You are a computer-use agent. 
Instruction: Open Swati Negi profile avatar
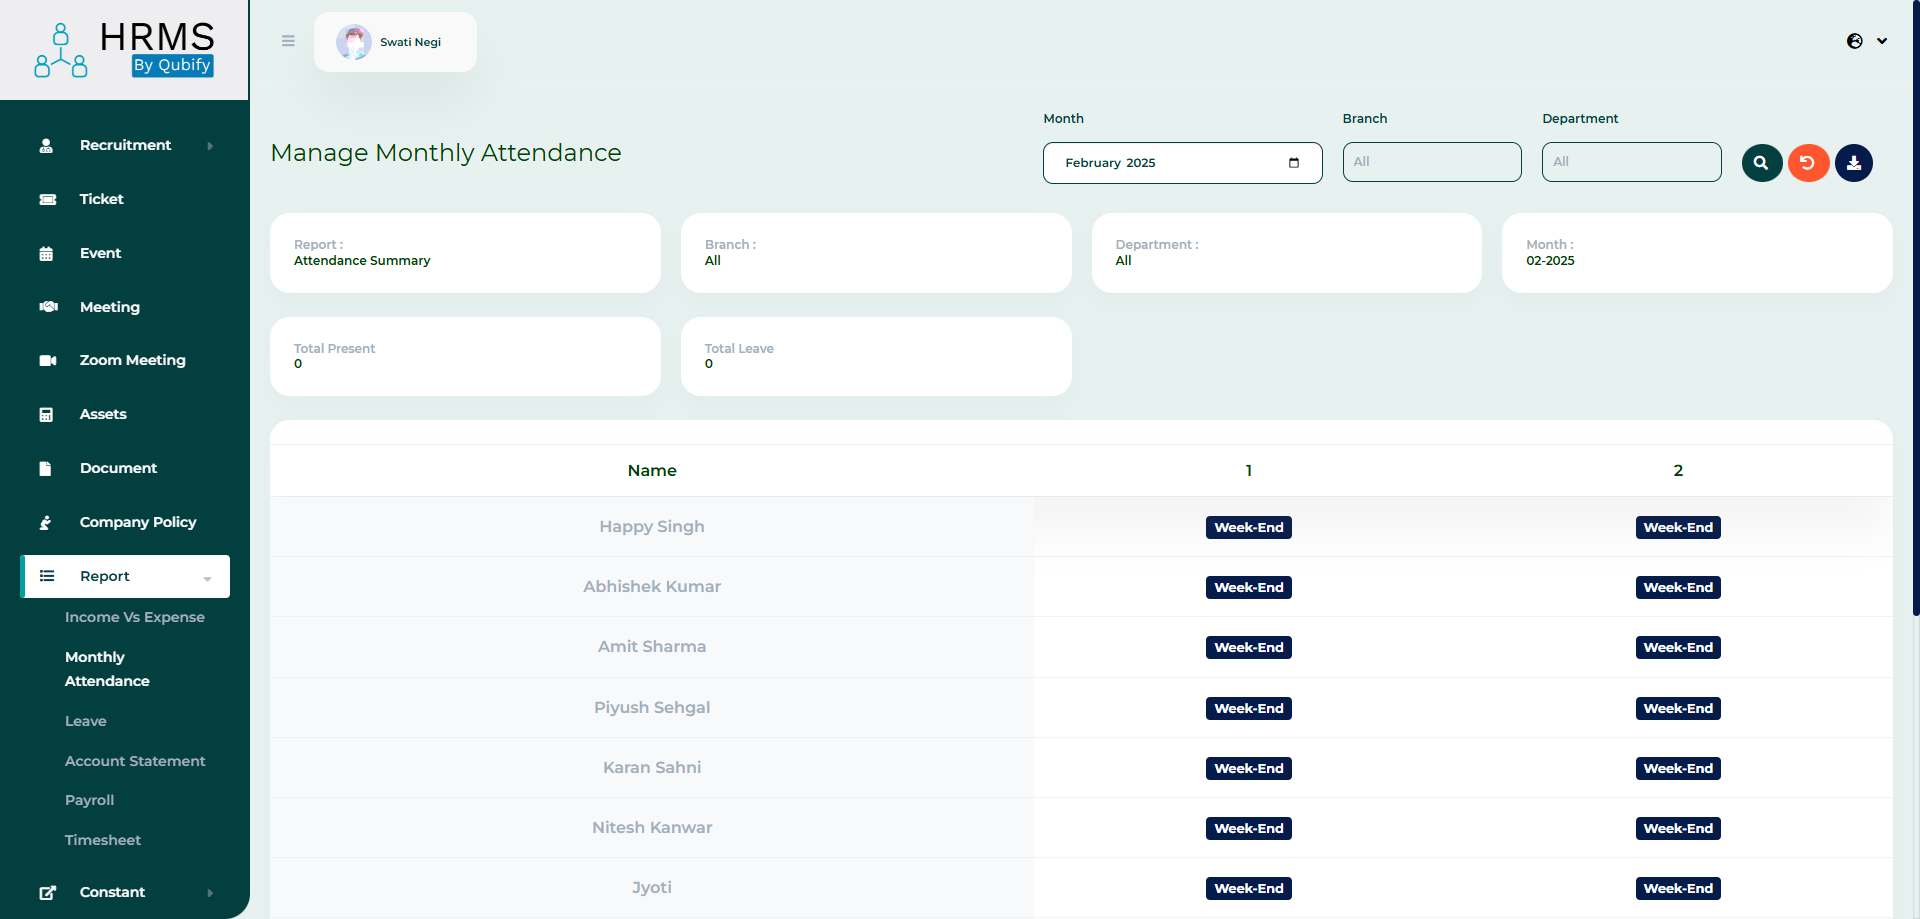tap(353, 42)
